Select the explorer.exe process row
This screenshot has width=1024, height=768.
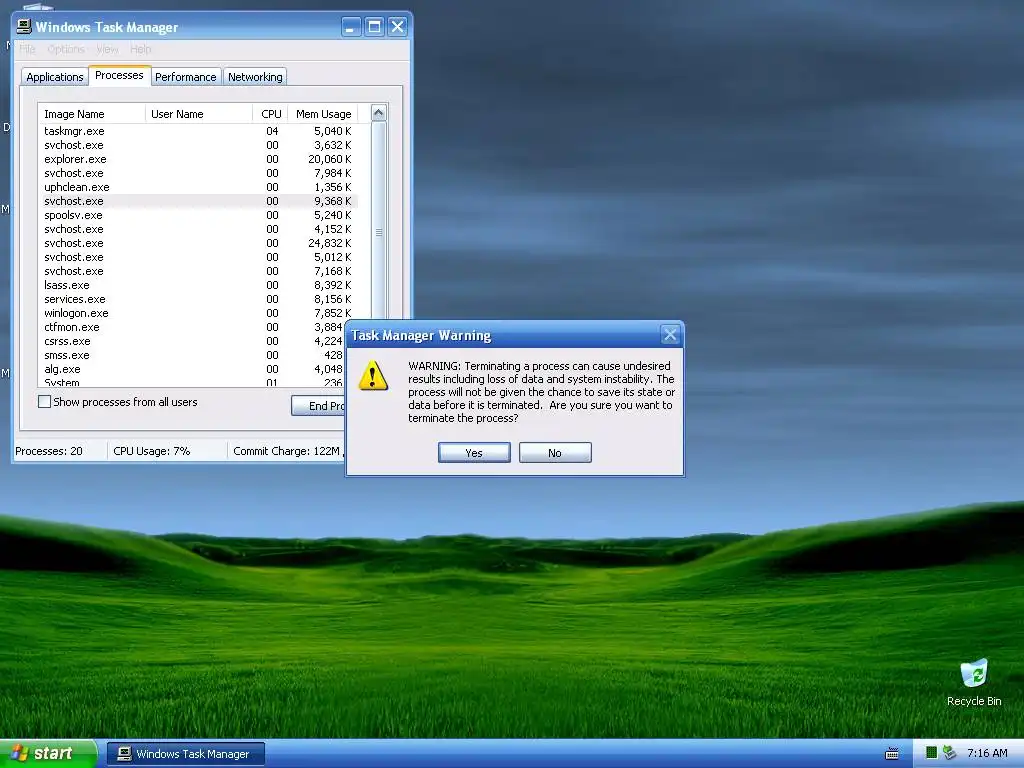tap(198, 159)
